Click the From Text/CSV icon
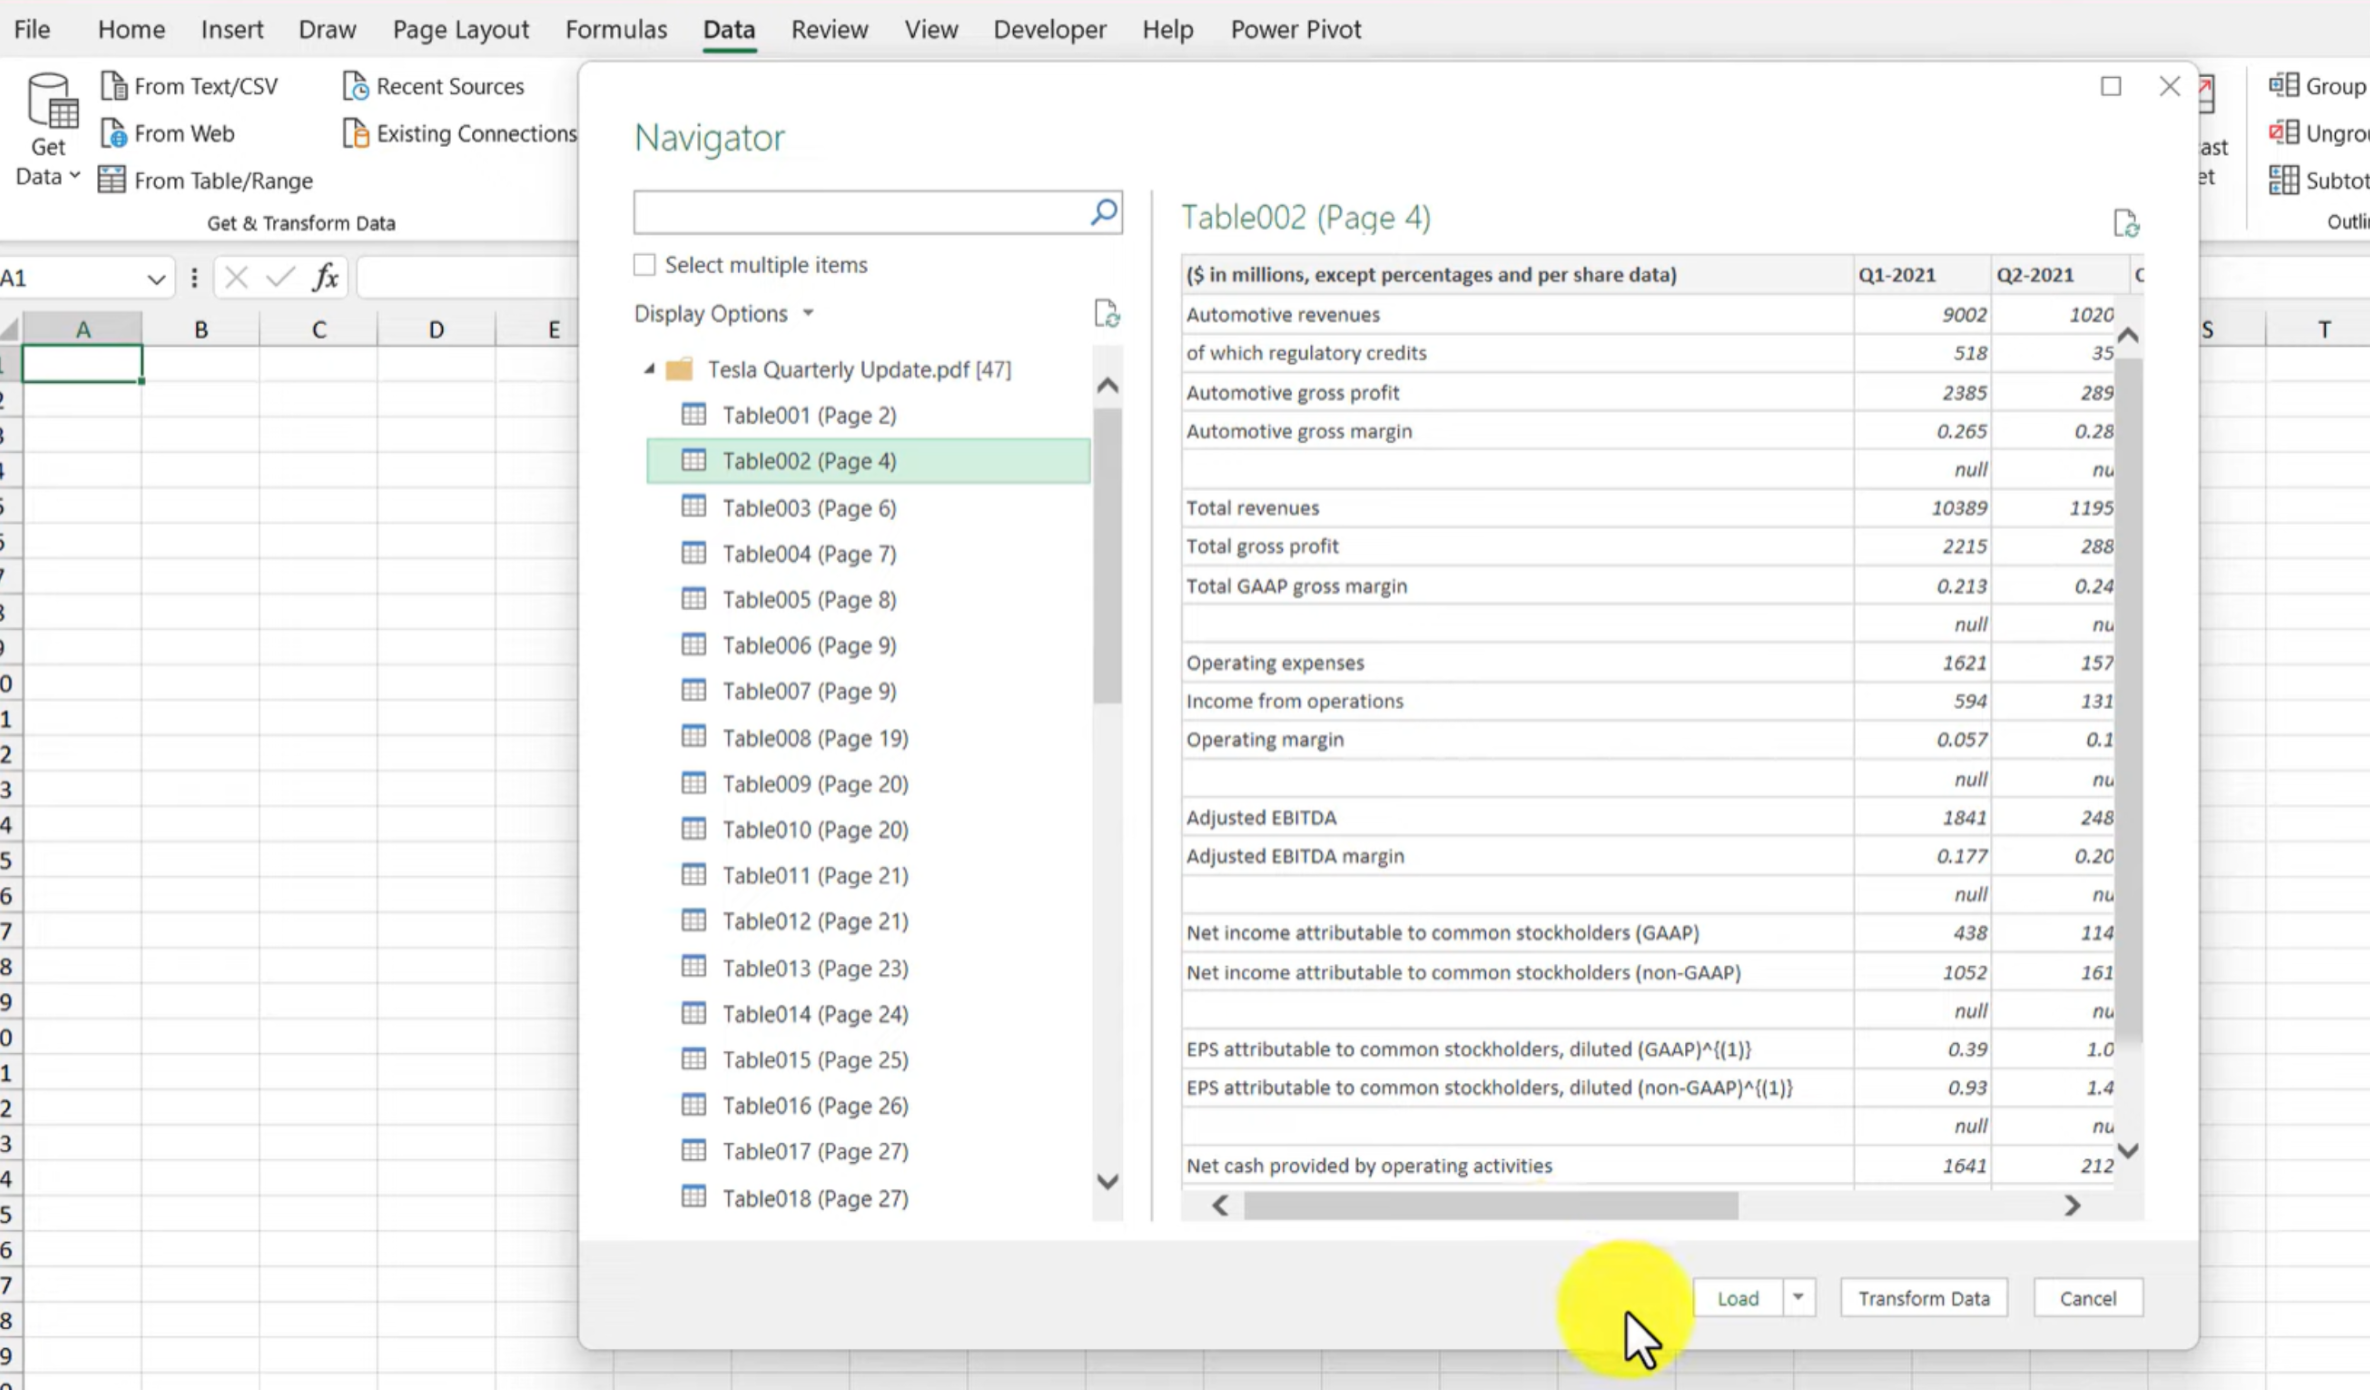 tap(114, 86)
